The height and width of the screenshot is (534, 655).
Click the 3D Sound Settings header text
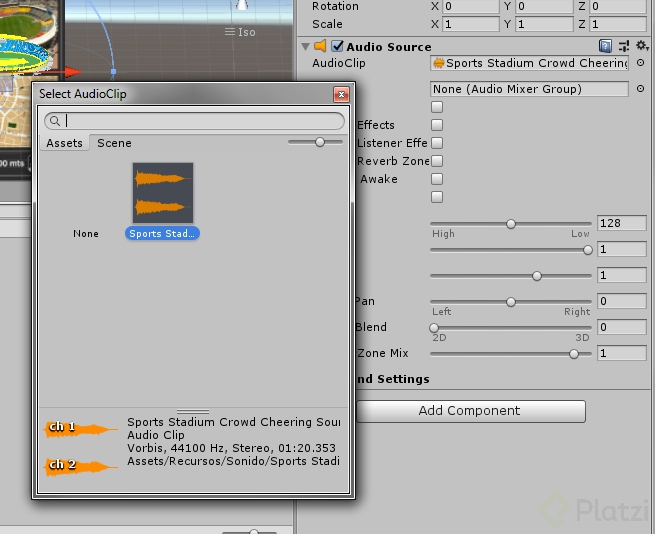tap(392, 379)
